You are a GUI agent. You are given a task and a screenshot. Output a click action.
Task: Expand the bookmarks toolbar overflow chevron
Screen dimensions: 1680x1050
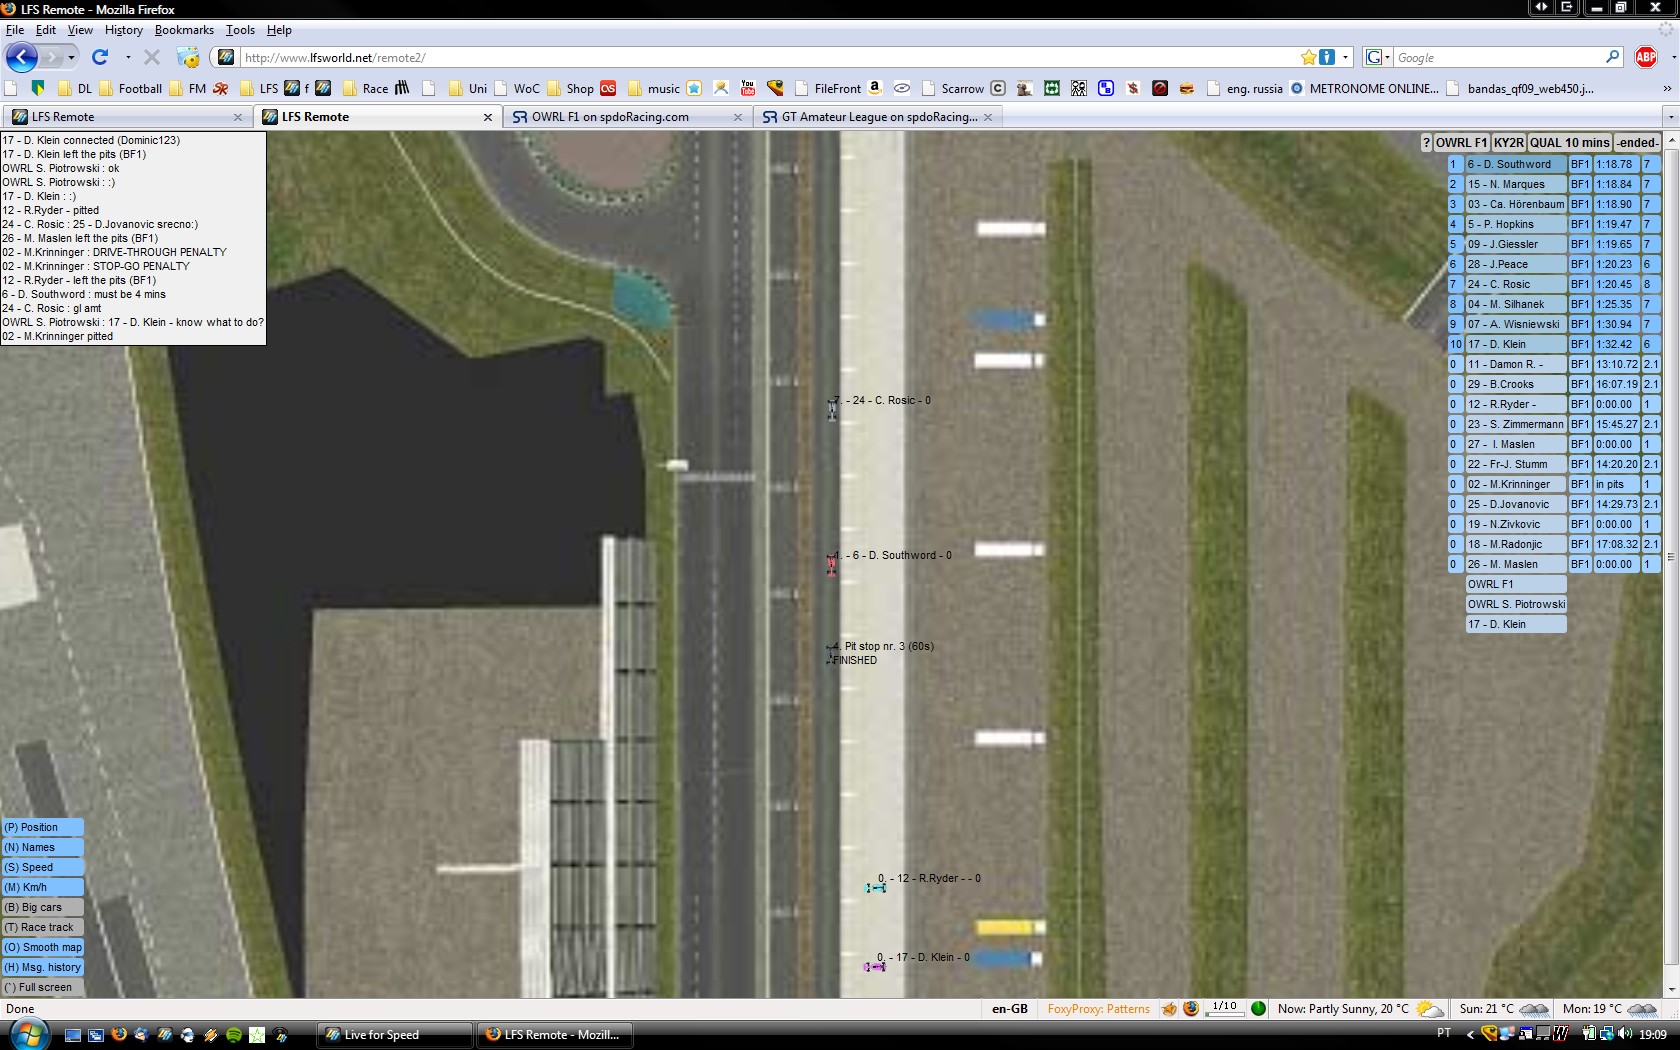[1667, 88]
